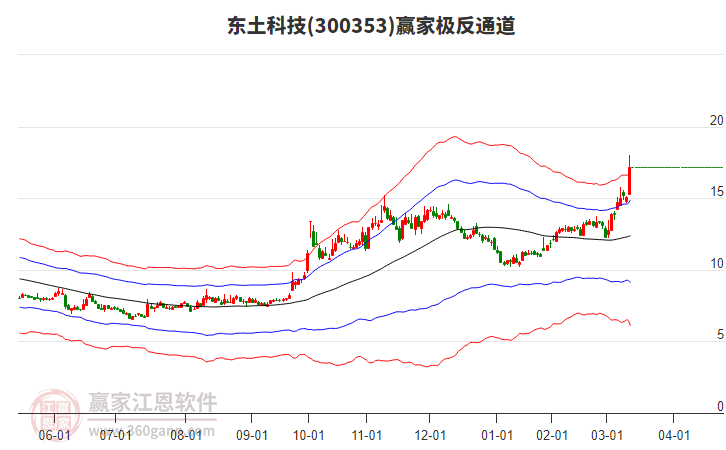Click the green dashed price level line
The width and height of the screenshot is (726, 450).
click(x=678, y=168)
